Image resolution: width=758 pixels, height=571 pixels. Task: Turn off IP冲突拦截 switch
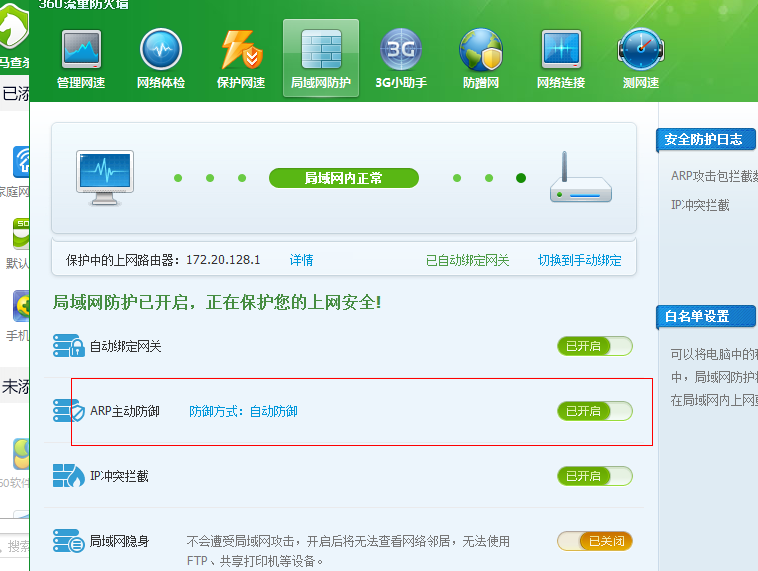594,476
